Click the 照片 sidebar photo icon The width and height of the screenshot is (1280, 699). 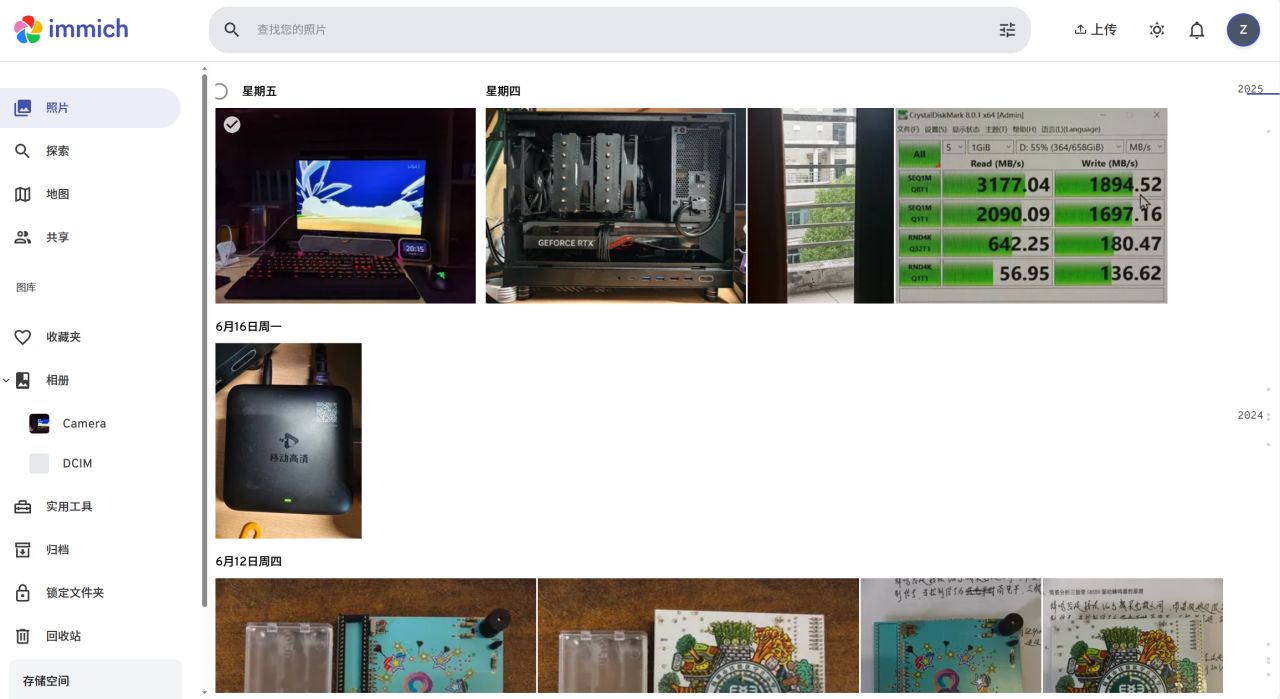point(22,108)
